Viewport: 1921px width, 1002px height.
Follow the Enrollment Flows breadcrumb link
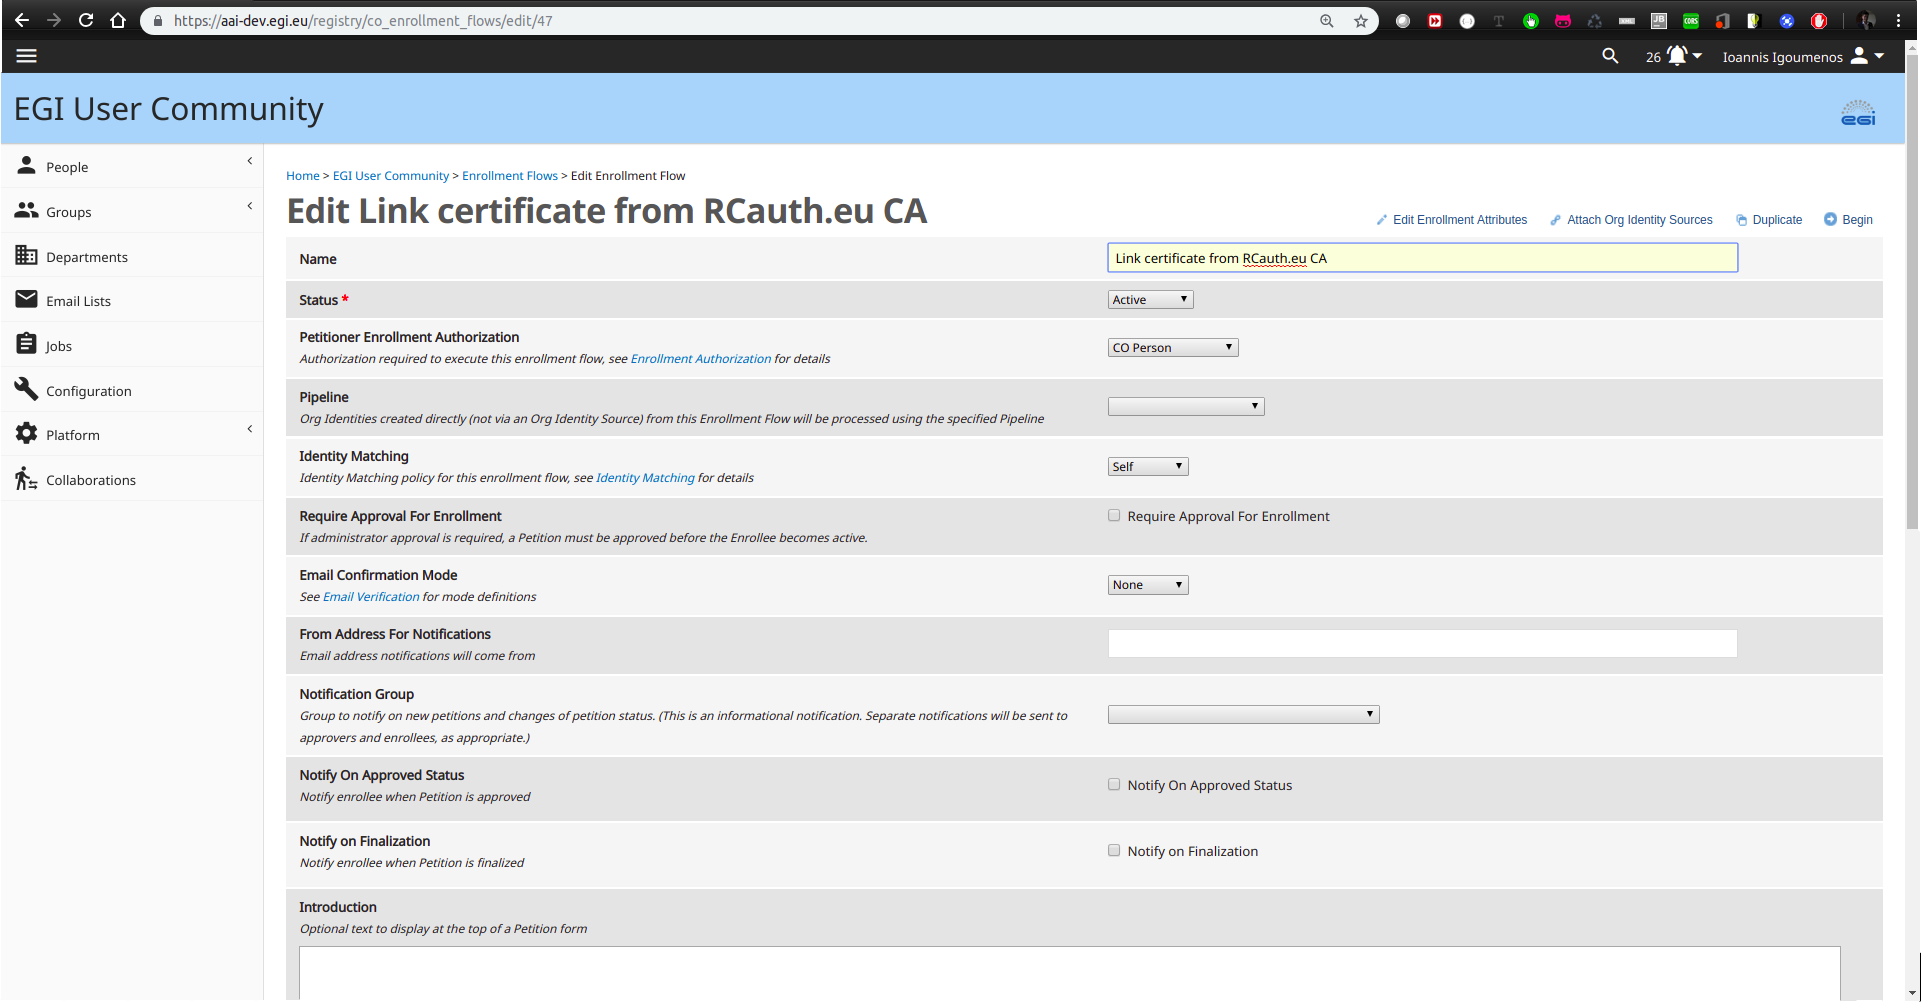click(510, 176)
